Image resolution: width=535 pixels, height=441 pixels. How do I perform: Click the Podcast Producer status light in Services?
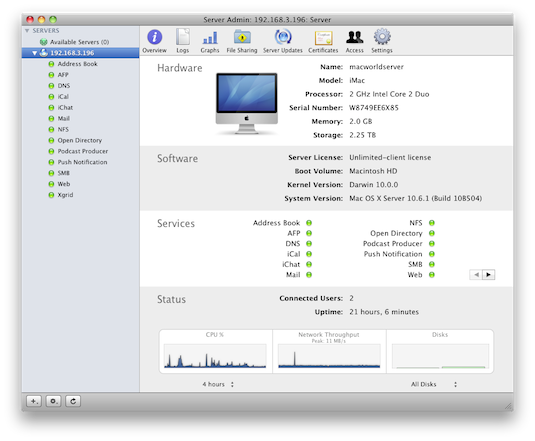coord(432,244)
